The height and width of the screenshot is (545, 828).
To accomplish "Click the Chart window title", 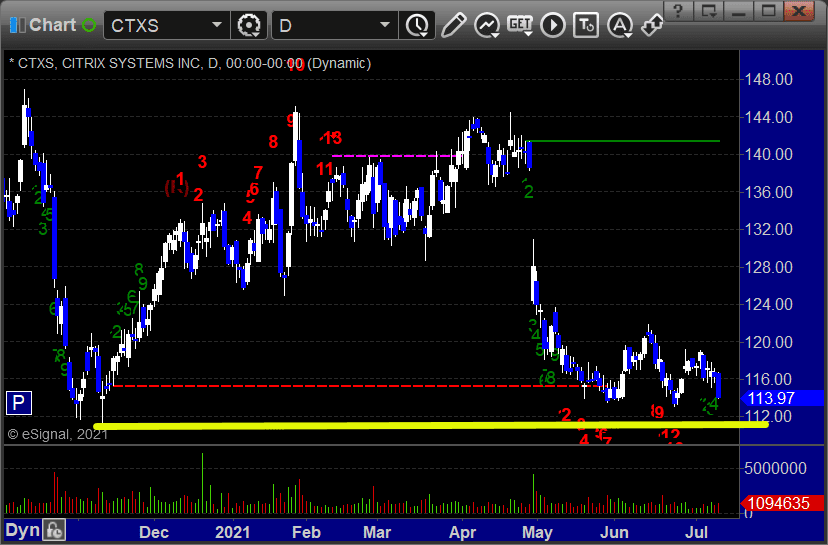I will 53,25.
